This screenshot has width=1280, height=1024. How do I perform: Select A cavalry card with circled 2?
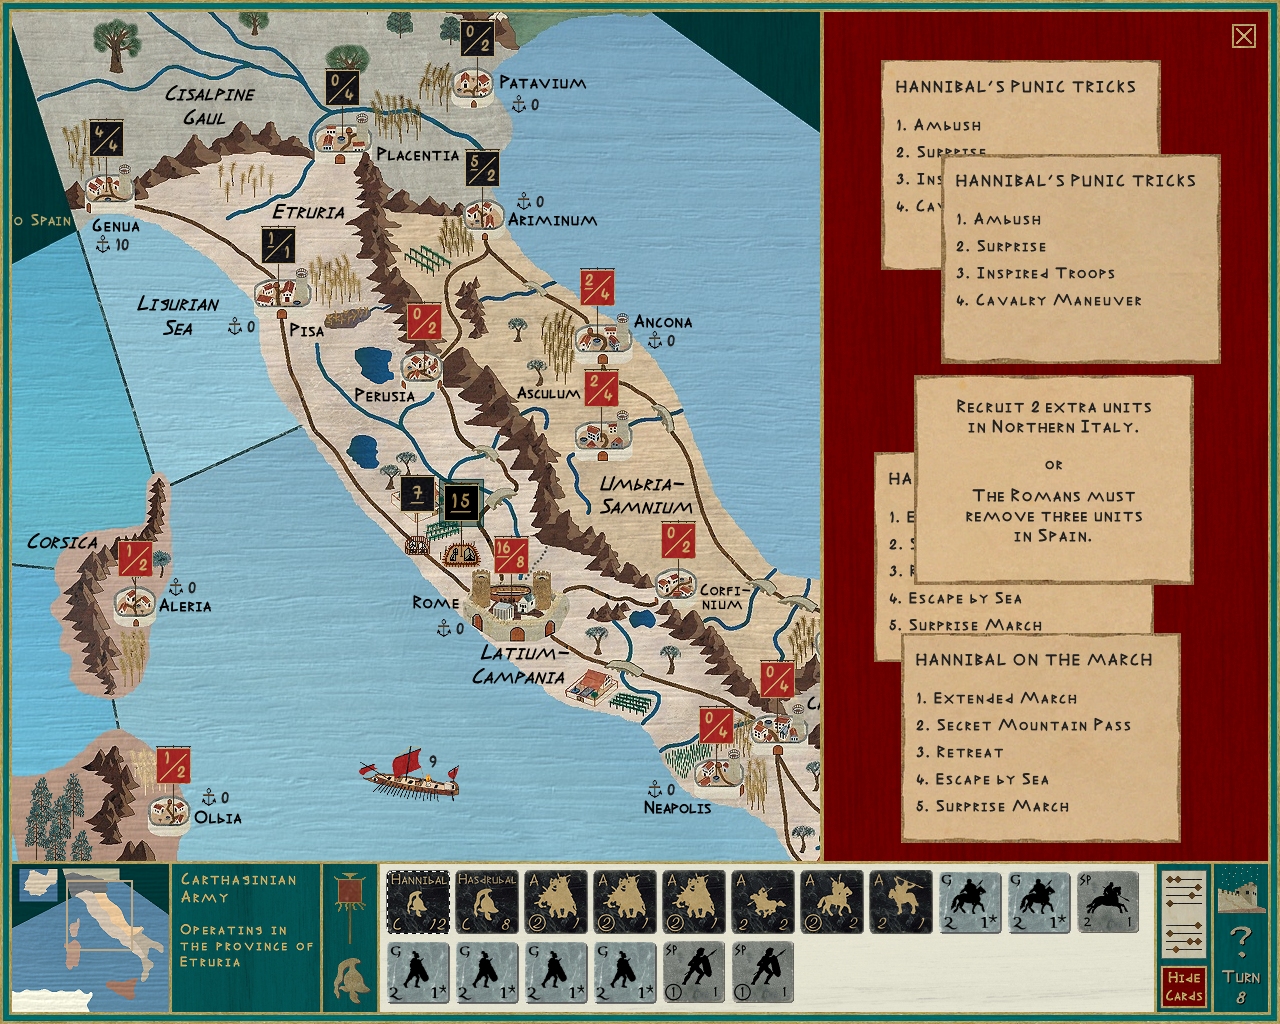click(832, 902)
